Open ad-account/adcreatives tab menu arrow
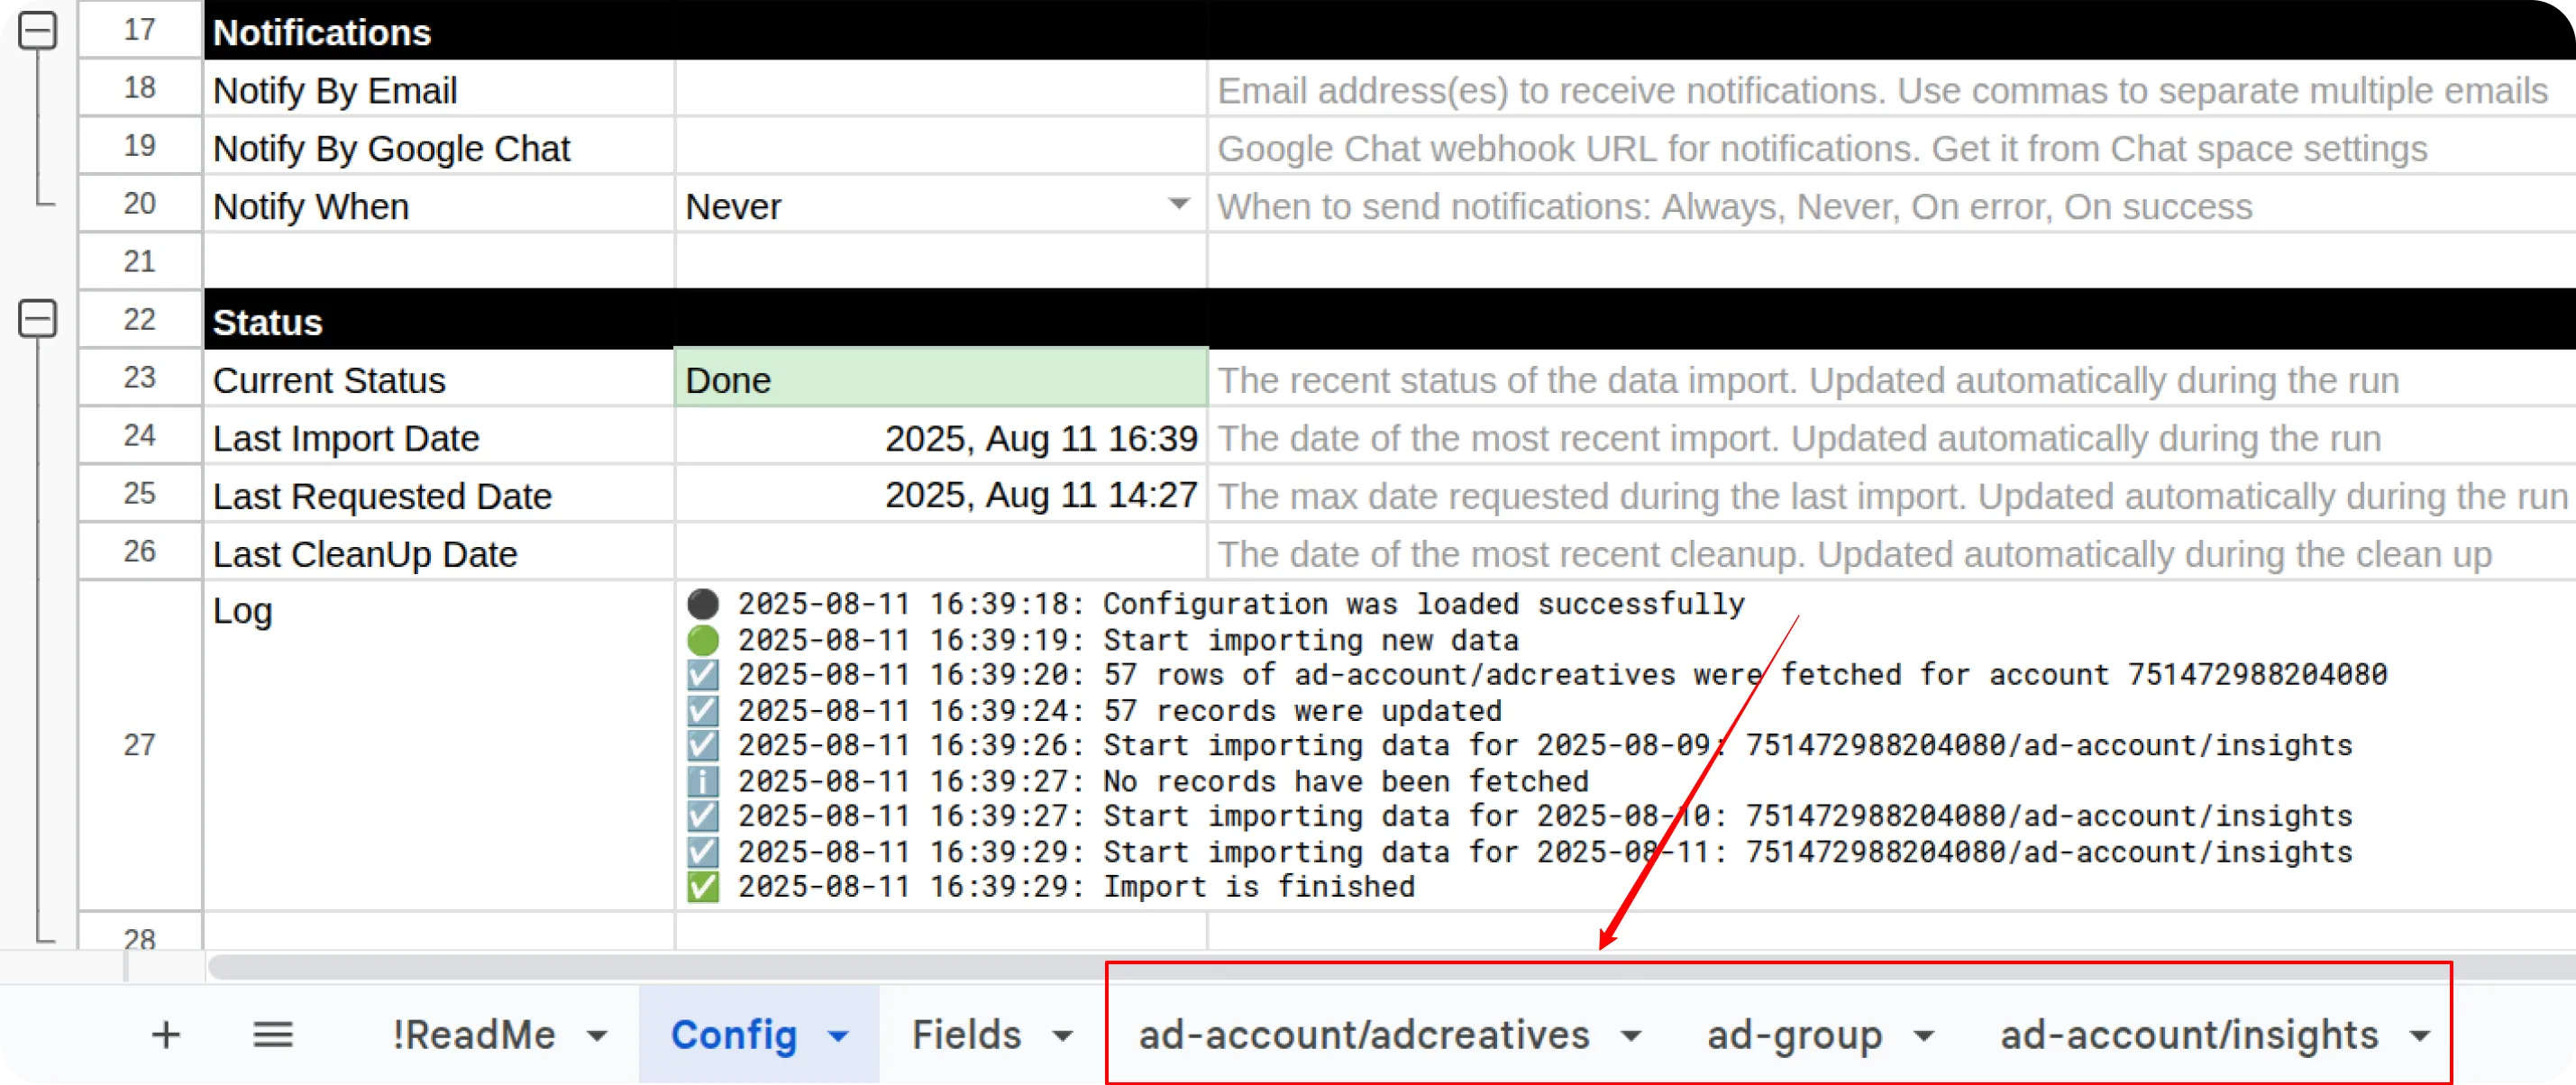 (x=1631, y=1036)
